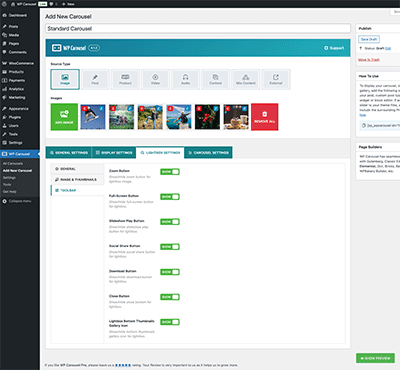Click the Save Draft button
Screen dimensions: 400x370
369,39
